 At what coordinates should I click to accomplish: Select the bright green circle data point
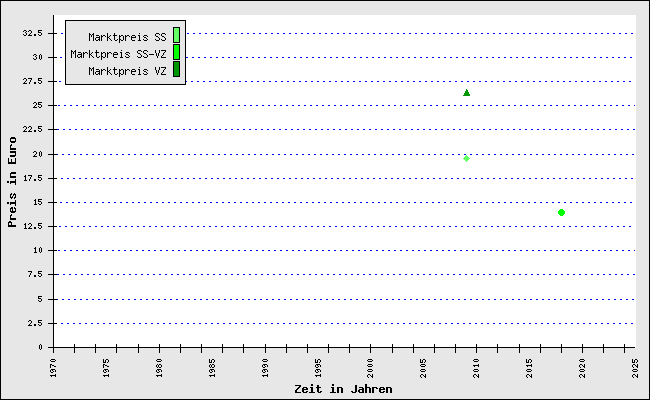(x=561, y=213)
